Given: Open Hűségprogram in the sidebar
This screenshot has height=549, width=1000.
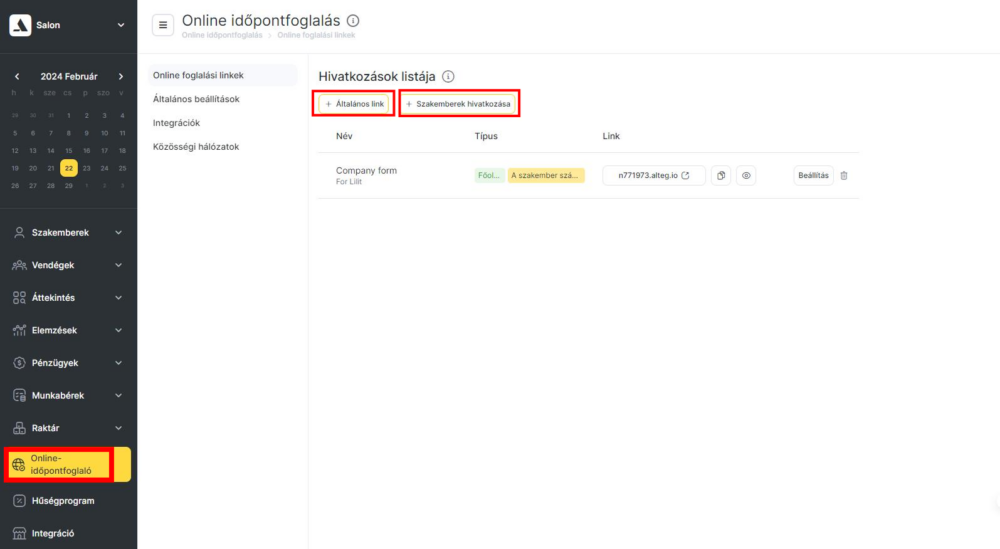Looking at the screenshot, I should point(63,501).
